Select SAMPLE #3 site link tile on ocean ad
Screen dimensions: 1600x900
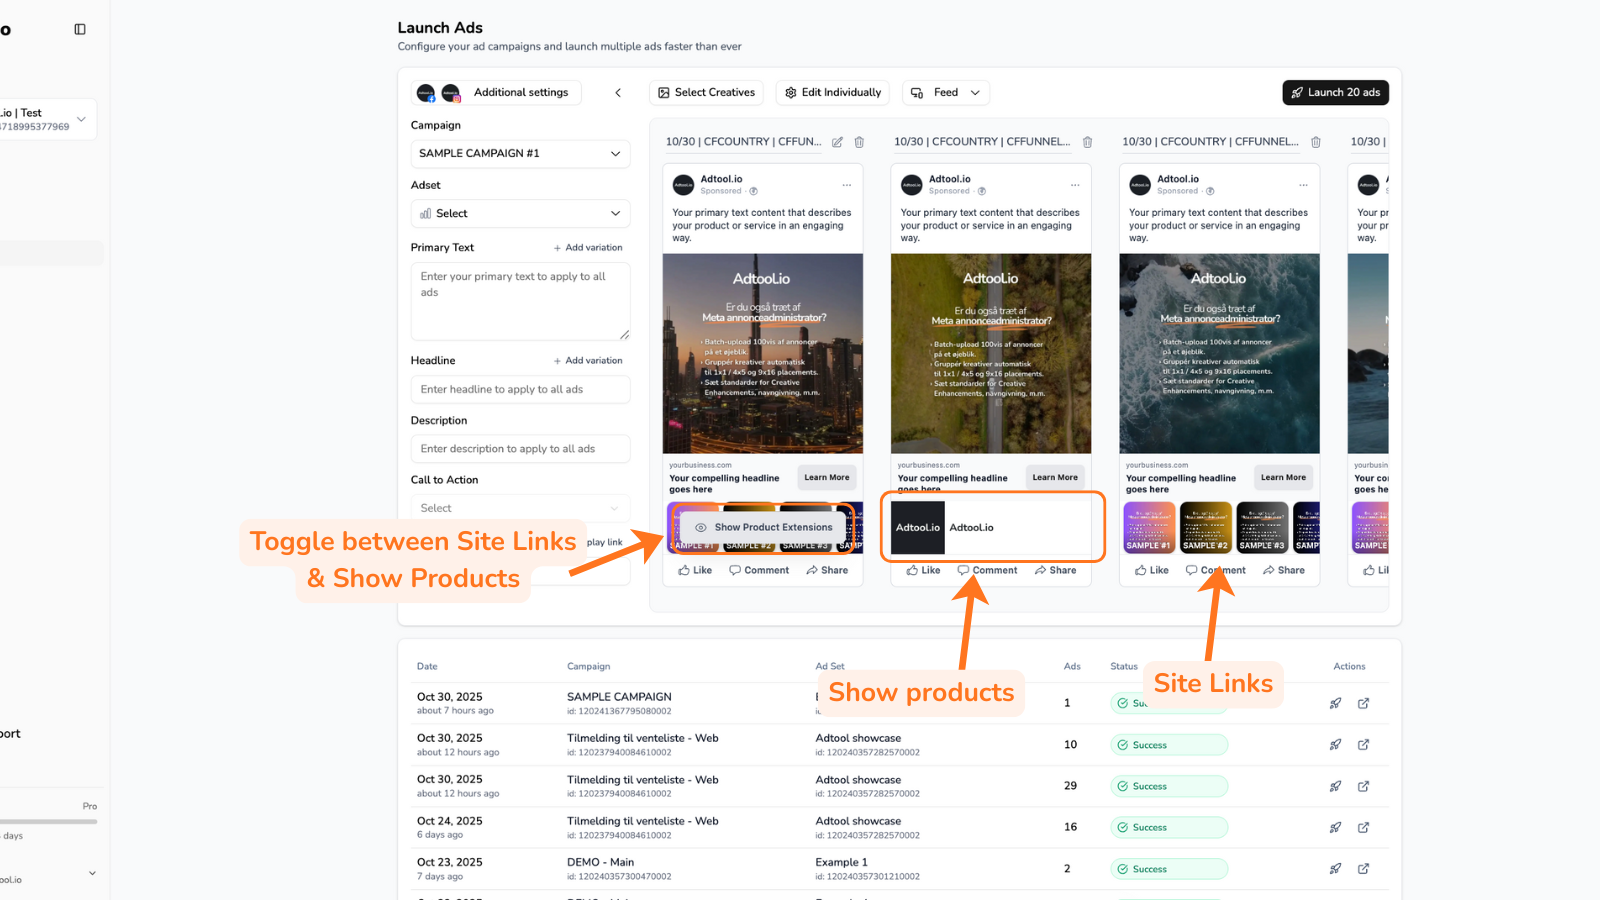coord(1263,527)
